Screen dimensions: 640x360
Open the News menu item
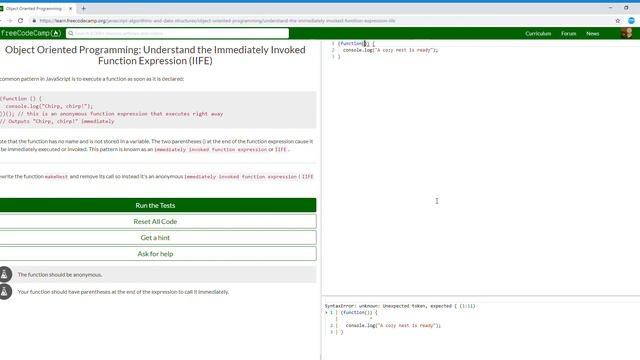point(593,33)
